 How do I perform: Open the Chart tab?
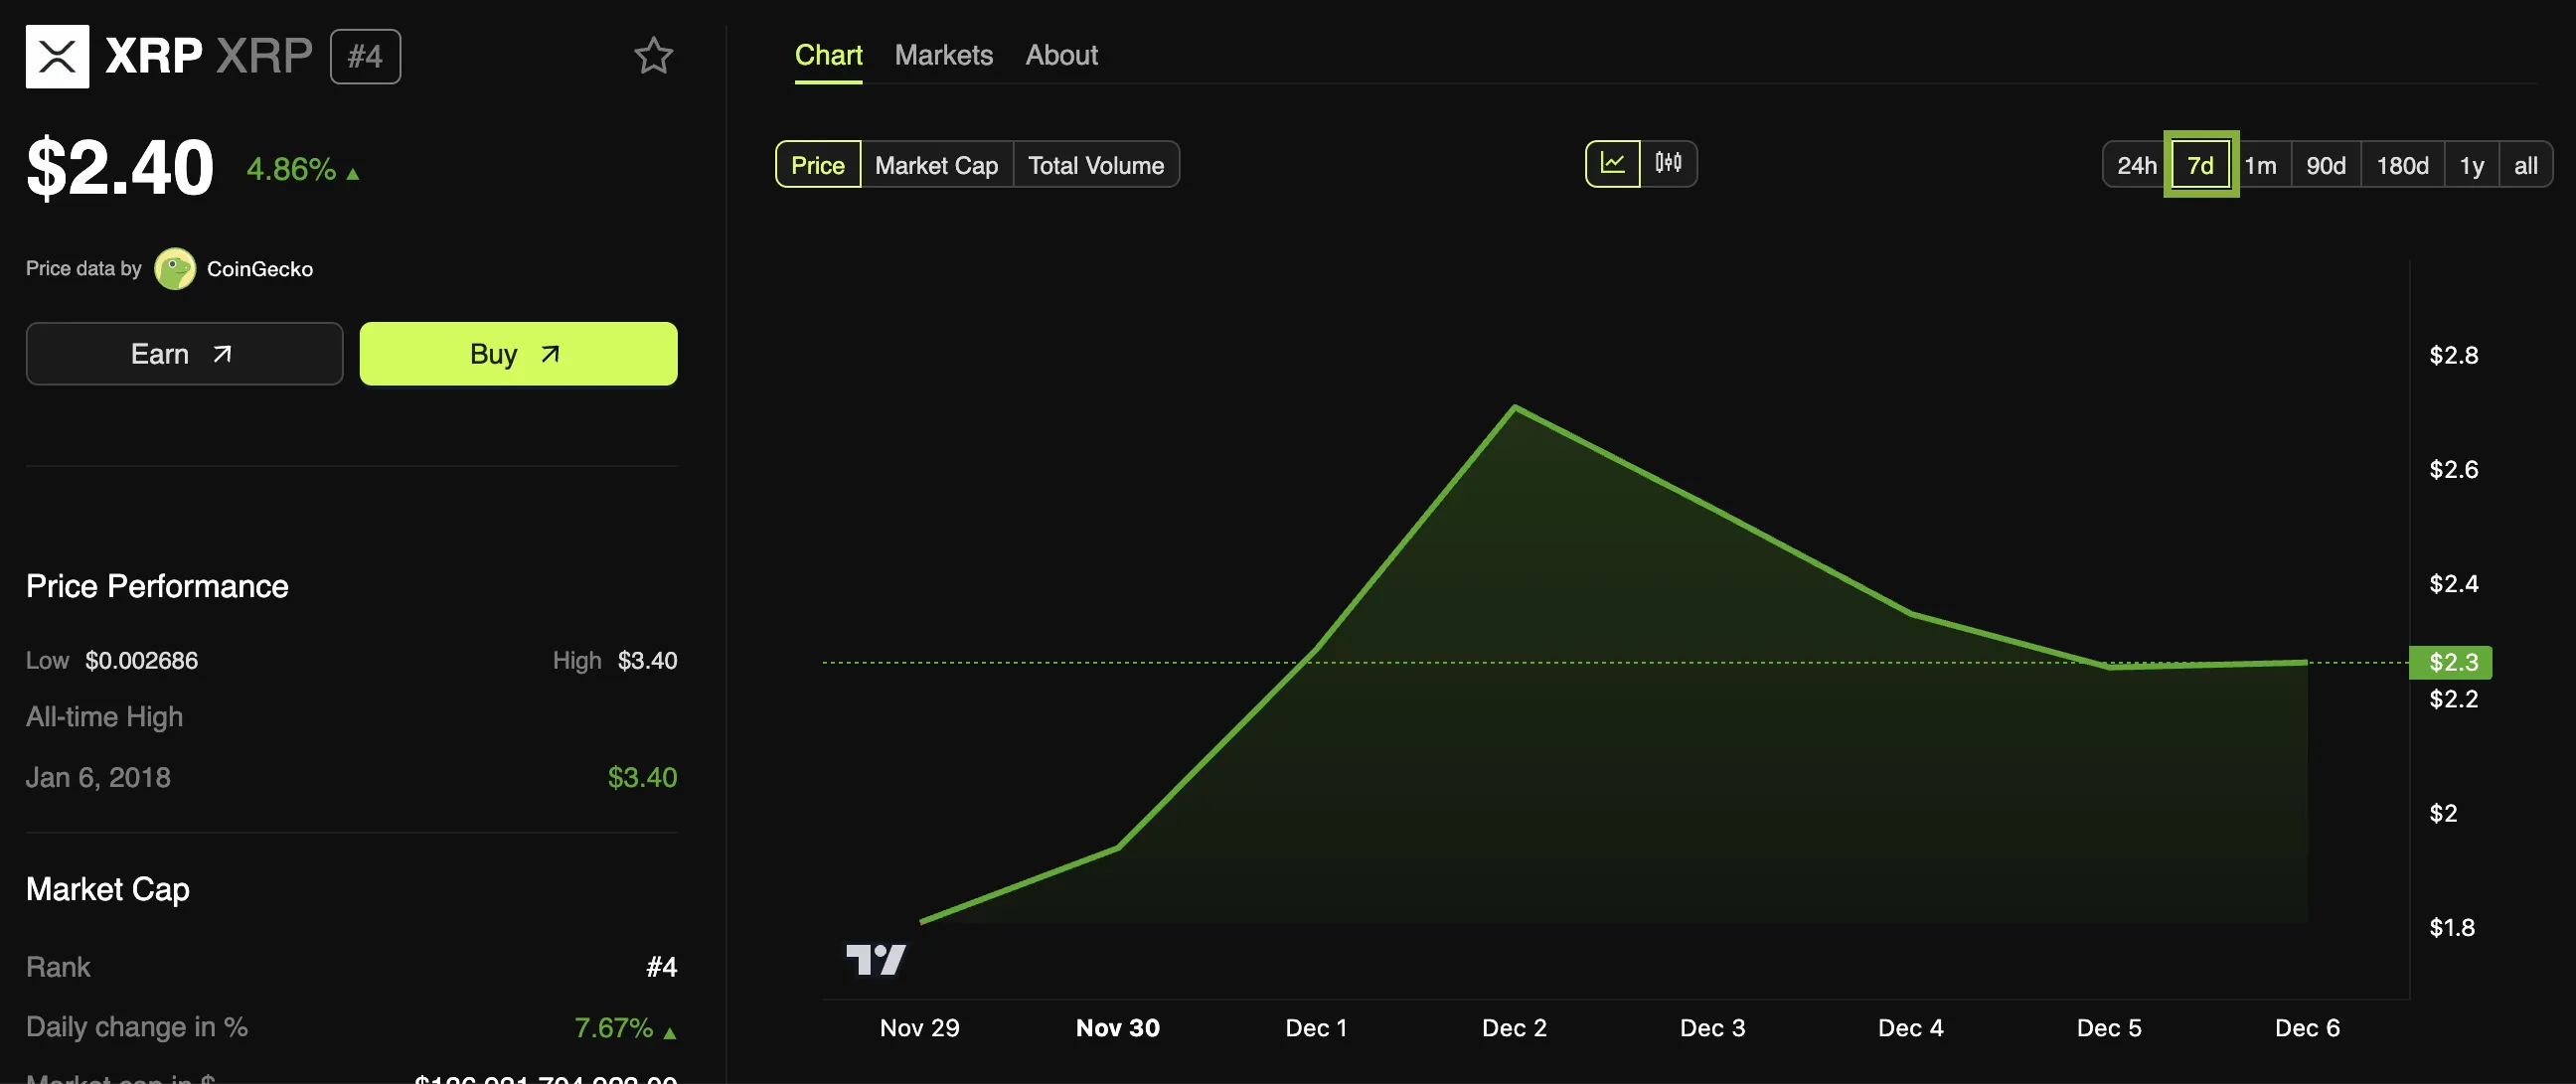826,55
